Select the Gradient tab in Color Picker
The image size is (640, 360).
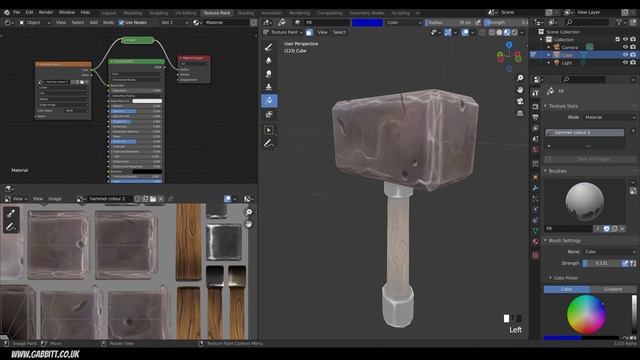pyautogui.click(x=613, y=289)
